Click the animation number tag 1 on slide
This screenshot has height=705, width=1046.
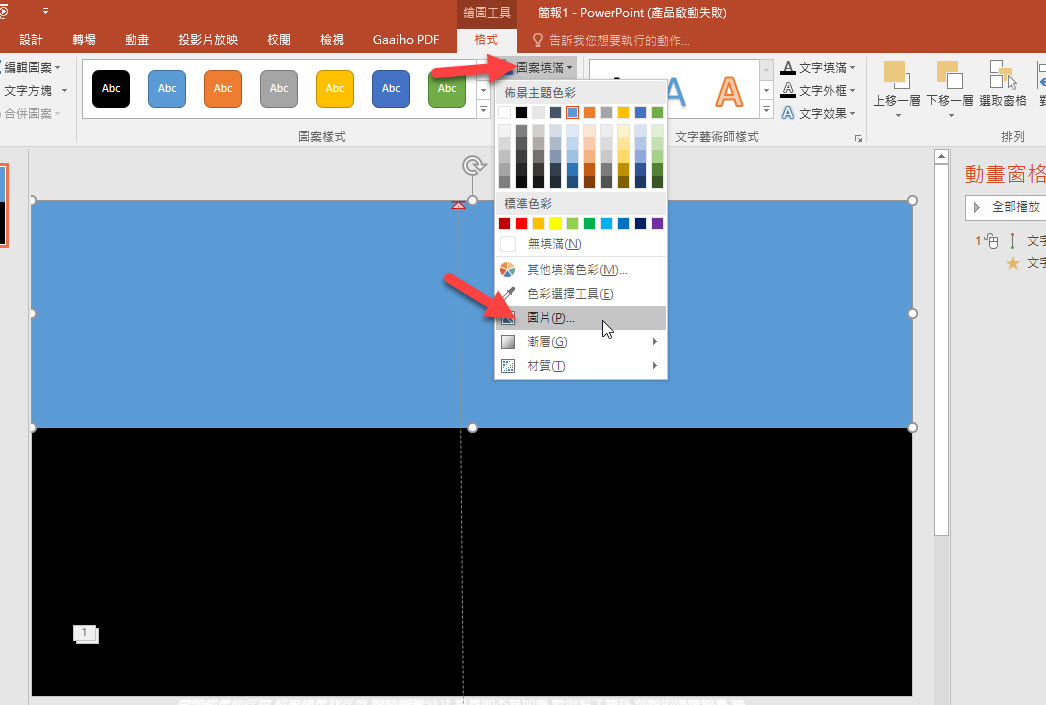click(x=85, y=634)
